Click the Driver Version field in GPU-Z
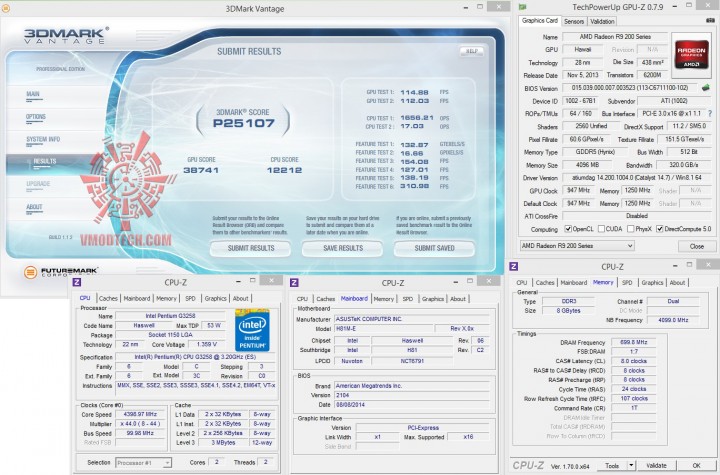Image resolution: width=720 pixels, height=475 pixels. [636, 177]
